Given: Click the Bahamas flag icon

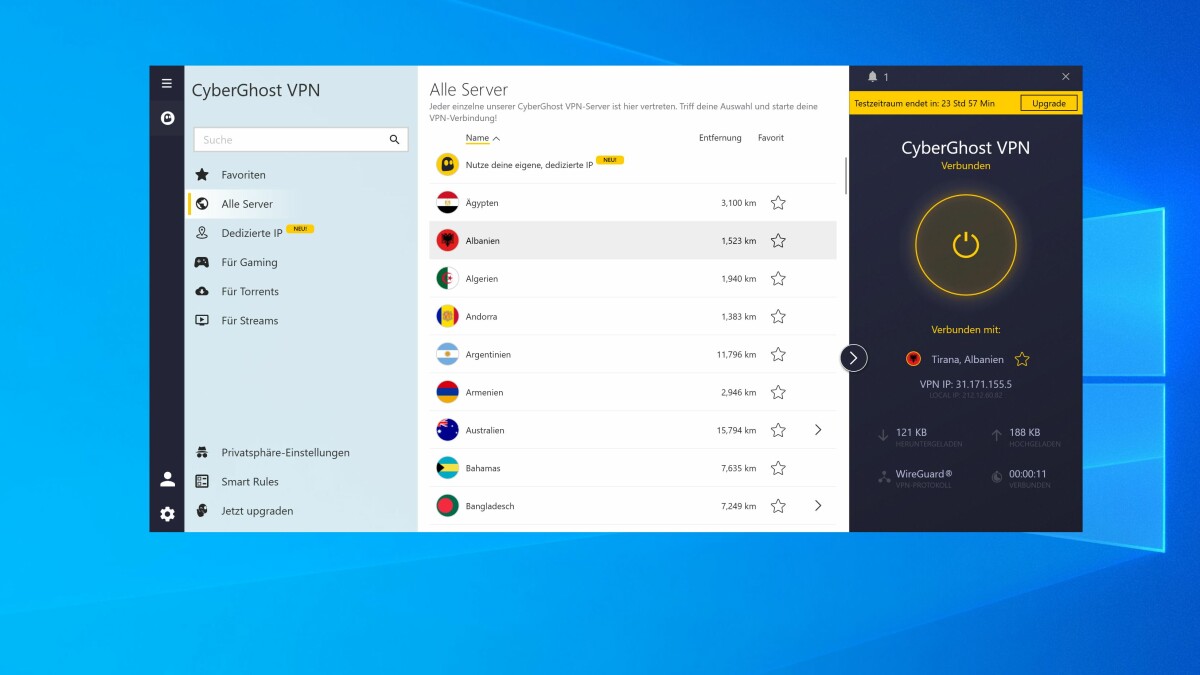Looking at the screenshot, I should [447, 468].
